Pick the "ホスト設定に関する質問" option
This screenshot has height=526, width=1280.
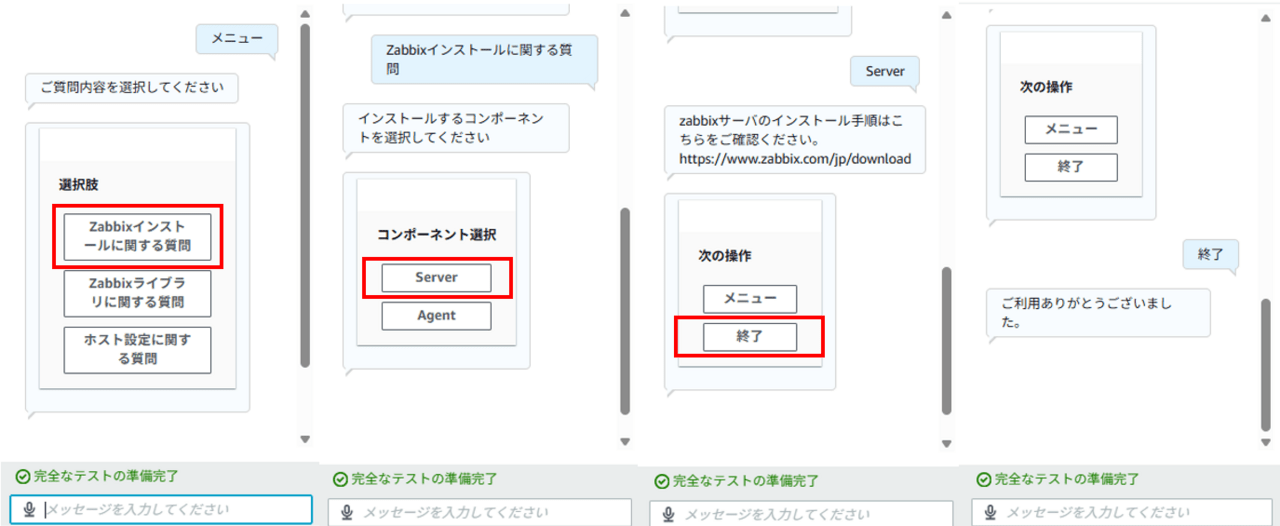coord(137,350)
